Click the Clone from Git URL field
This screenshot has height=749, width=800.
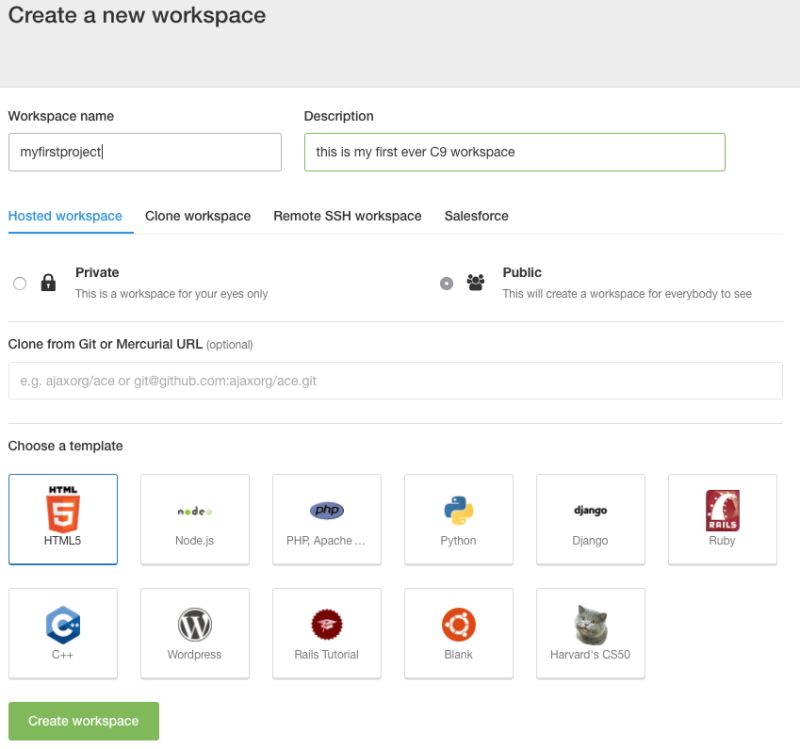pyautogui.click(x=395, y=381)
